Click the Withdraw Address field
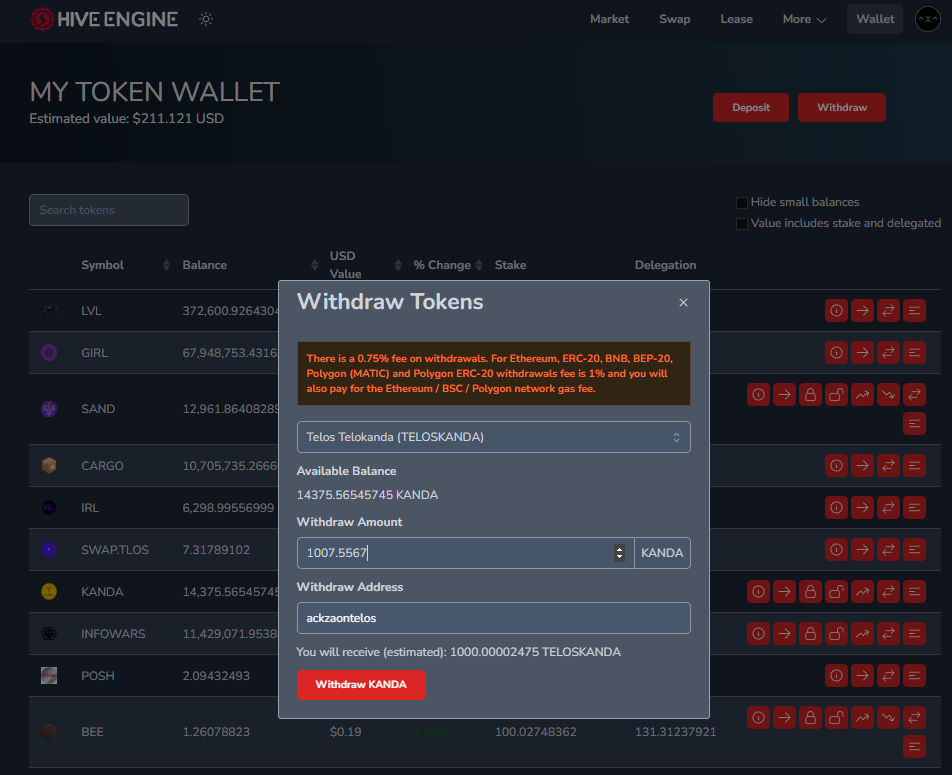The image size is (952, 775). click(x=493, y=618)
